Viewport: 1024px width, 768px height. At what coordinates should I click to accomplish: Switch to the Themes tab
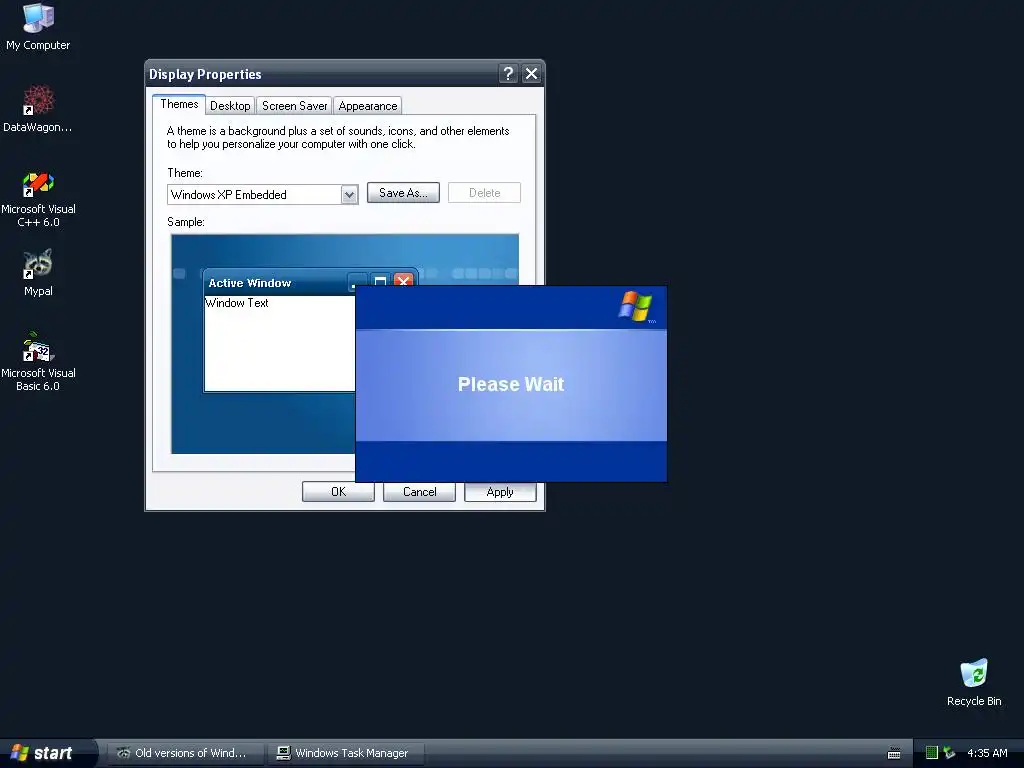point(179,104)
